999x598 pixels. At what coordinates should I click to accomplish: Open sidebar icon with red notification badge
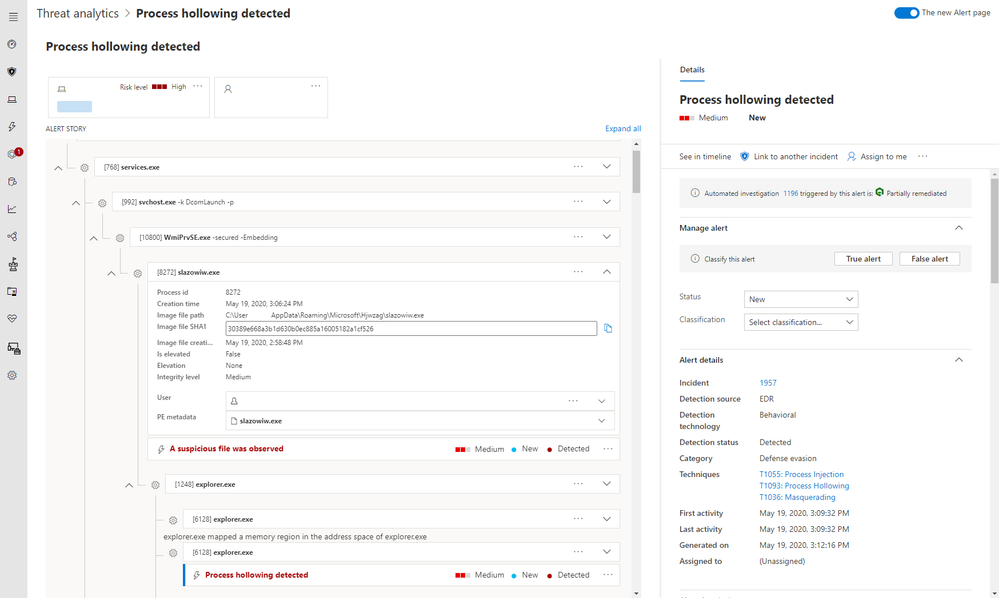click(13, 153)
